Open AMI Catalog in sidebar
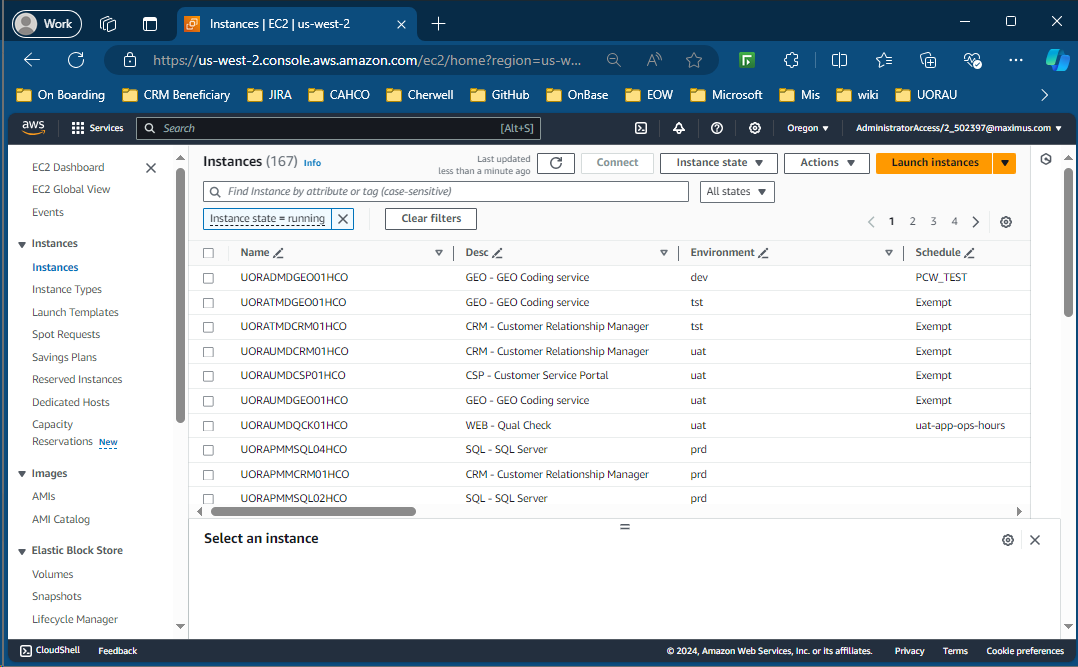This screenshot has height=667, width=1078. pyautogui.click(x=60, y=519)
